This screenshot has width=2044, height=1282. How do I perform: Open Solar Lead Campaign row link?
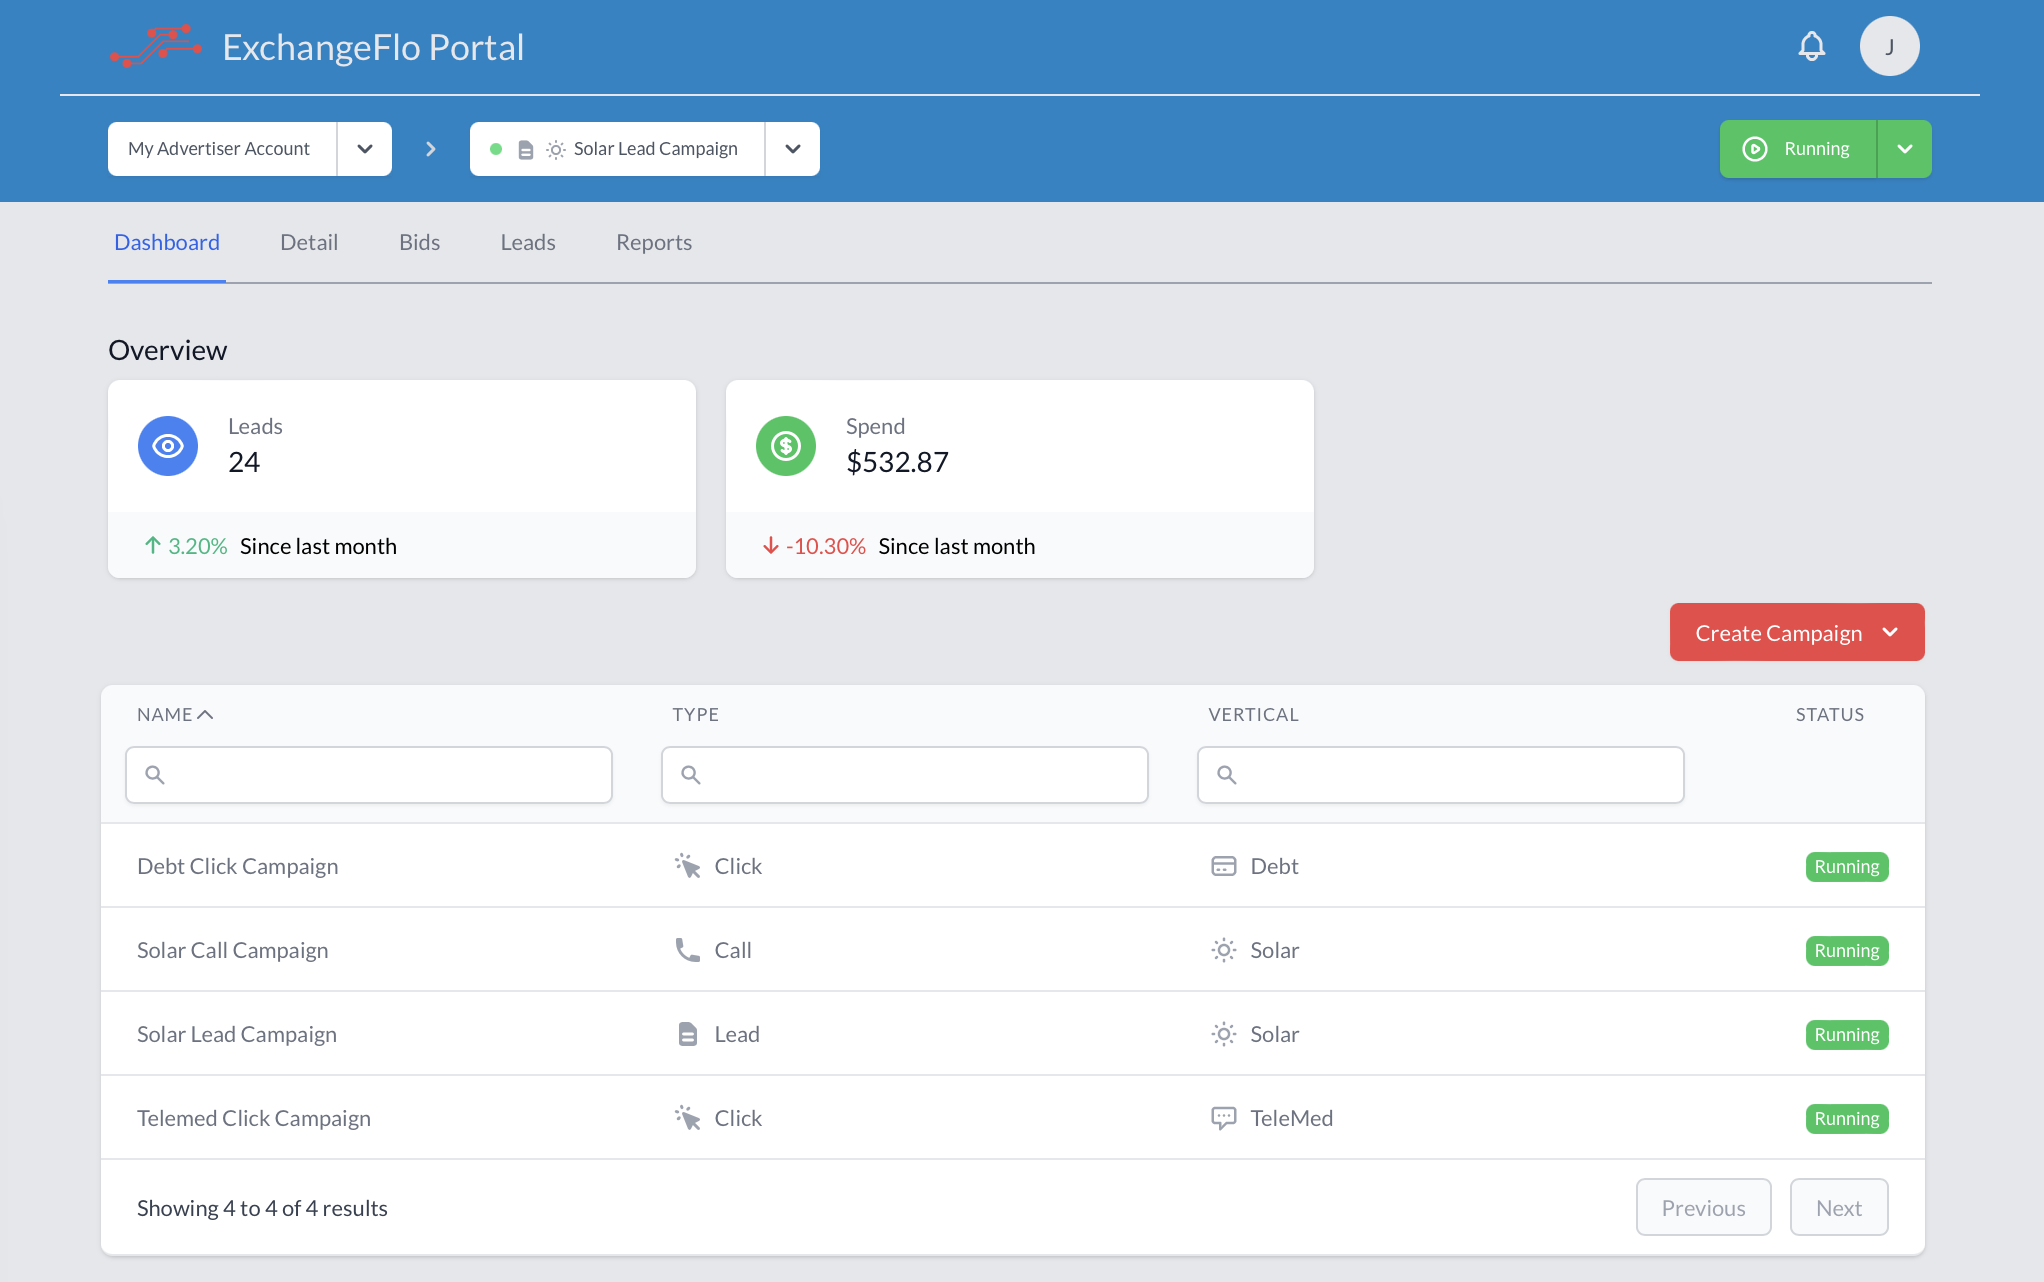click(x=236, y=1034)
